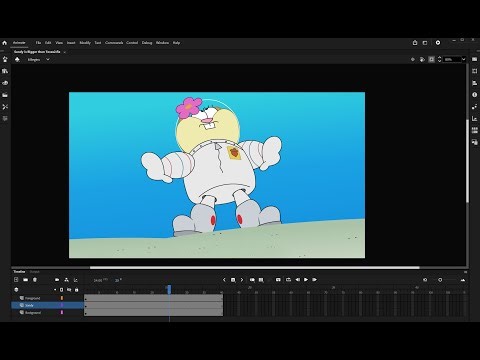This screenshot has height=360, width=480.
Task: Open the Swatches grid icon in right dock
Action: pyautogui.click(x=475, y=130)
